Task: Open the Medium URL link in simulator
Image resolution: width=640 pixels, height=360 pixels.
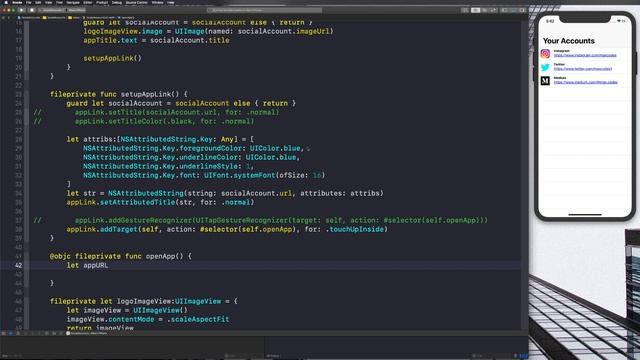Action: click(x=586, y=82)
